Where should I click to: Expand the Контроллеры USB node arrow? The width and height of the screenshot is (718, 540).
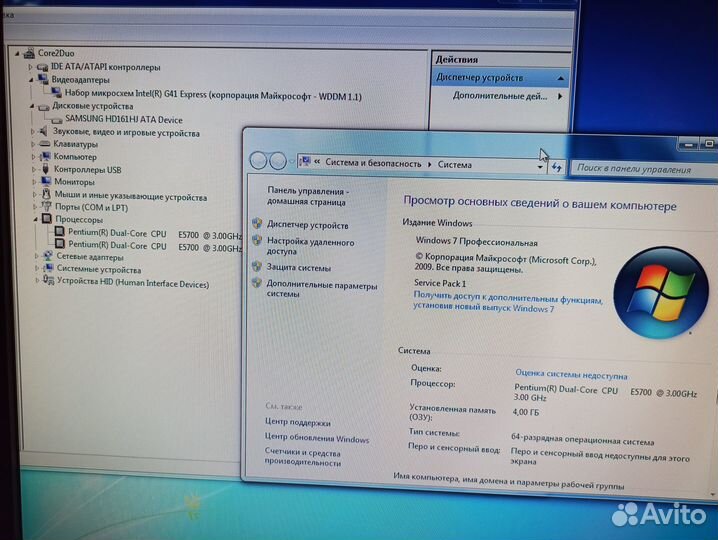34,169
